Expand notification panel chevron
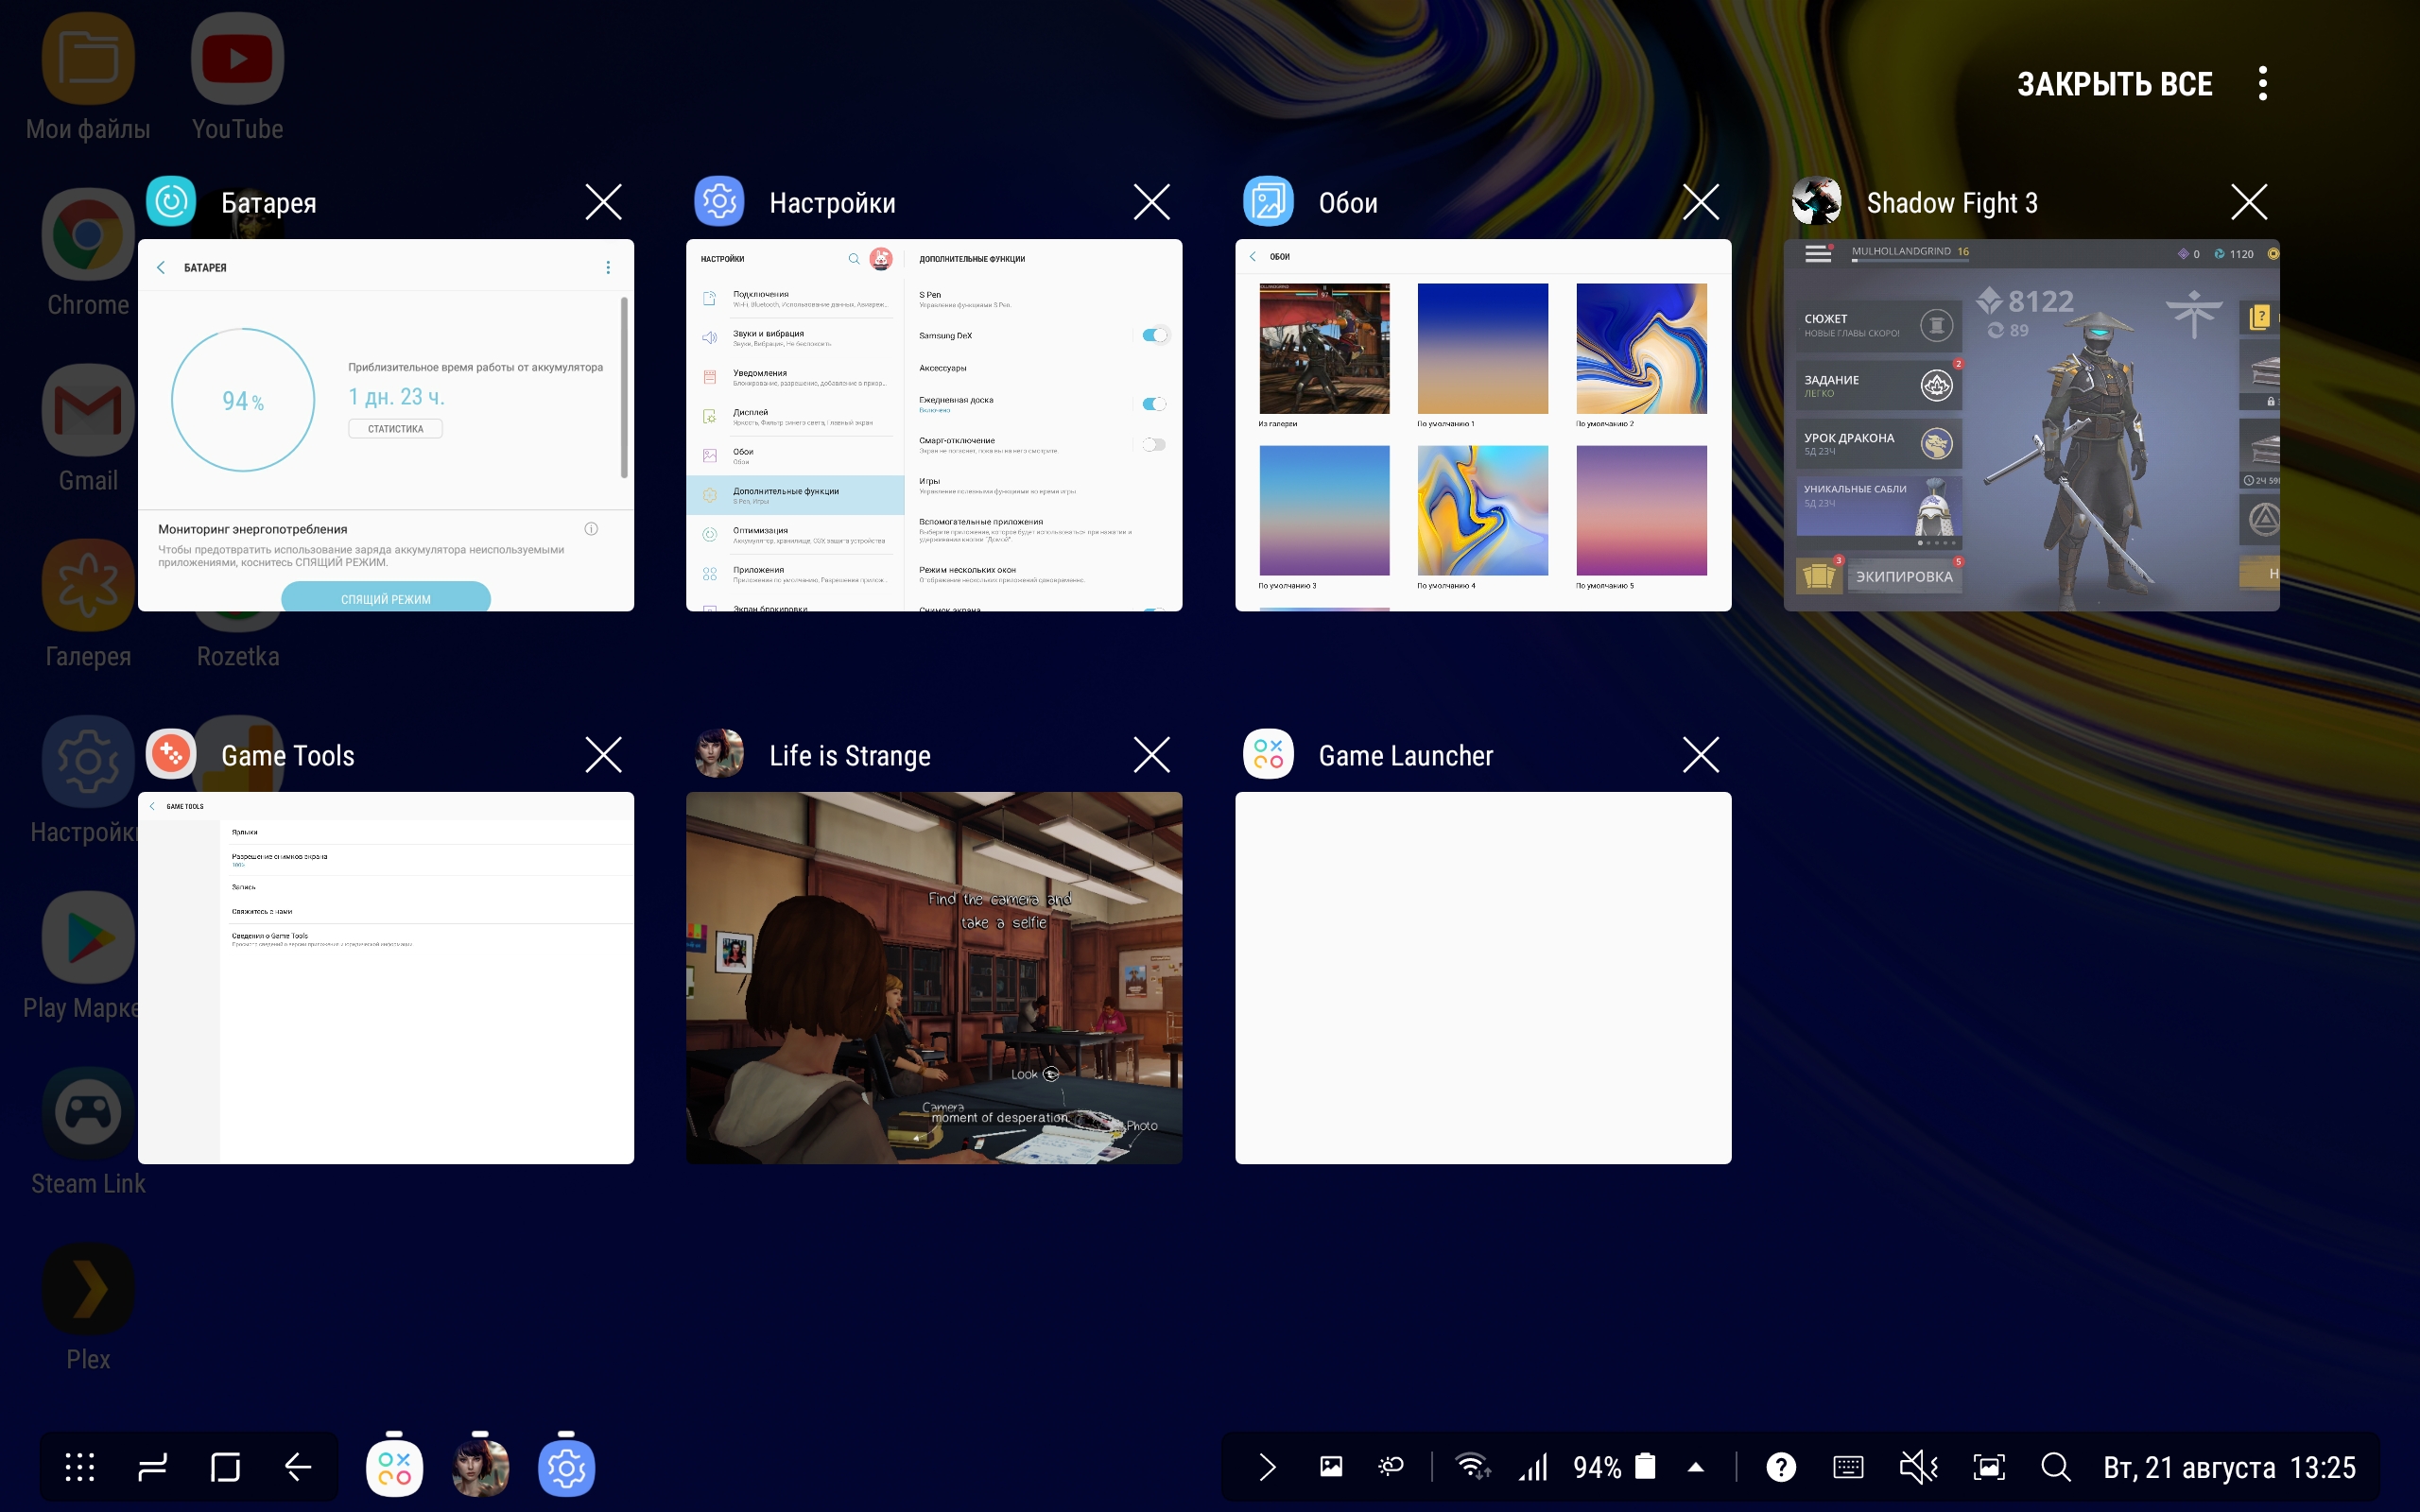This screenshot has height=1512, width=2420. (x=1267, y=1467)
